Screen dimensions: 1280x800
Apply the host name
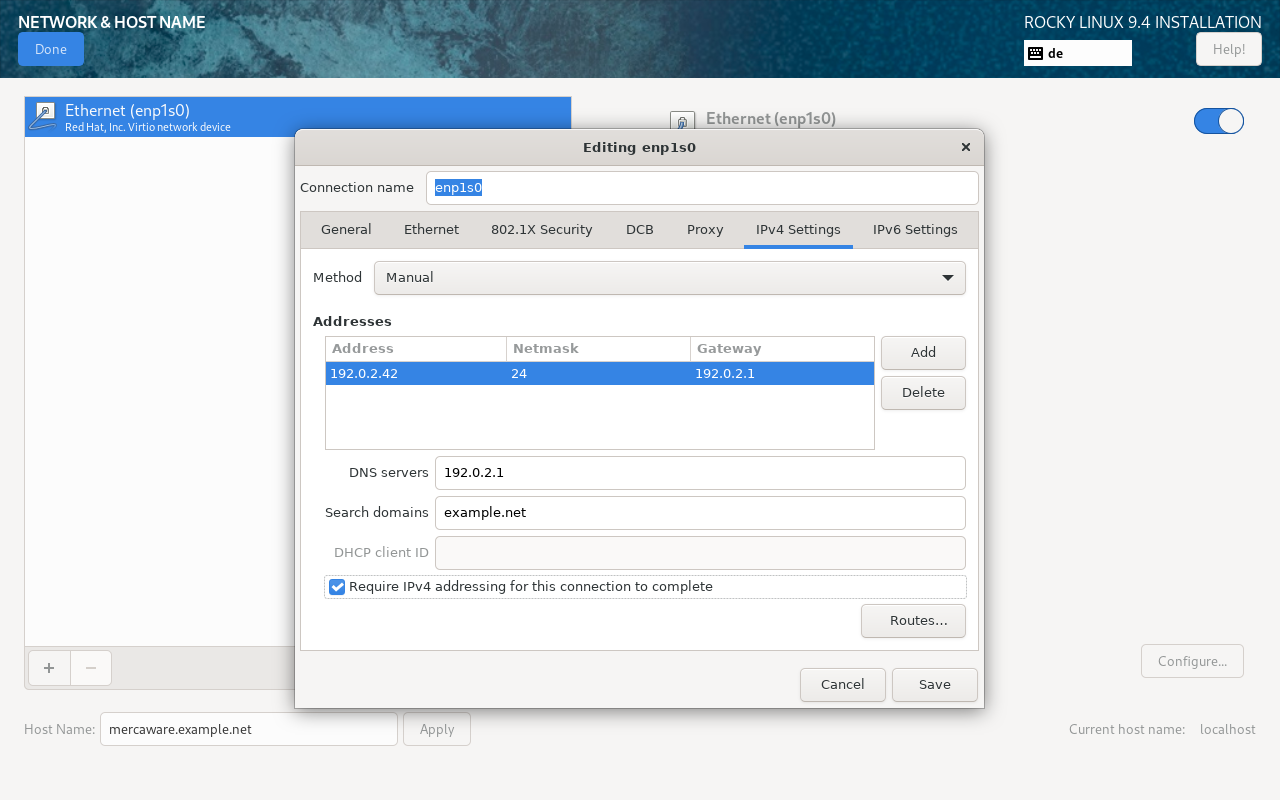coord(437,729)
